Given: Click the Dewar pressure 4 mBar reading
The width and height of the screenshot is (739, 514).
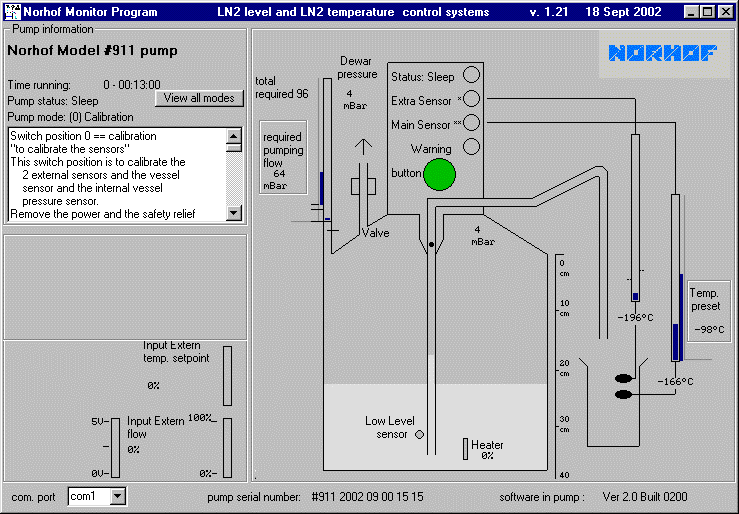Looking at the screenshot, I should [x=354, y=100].
